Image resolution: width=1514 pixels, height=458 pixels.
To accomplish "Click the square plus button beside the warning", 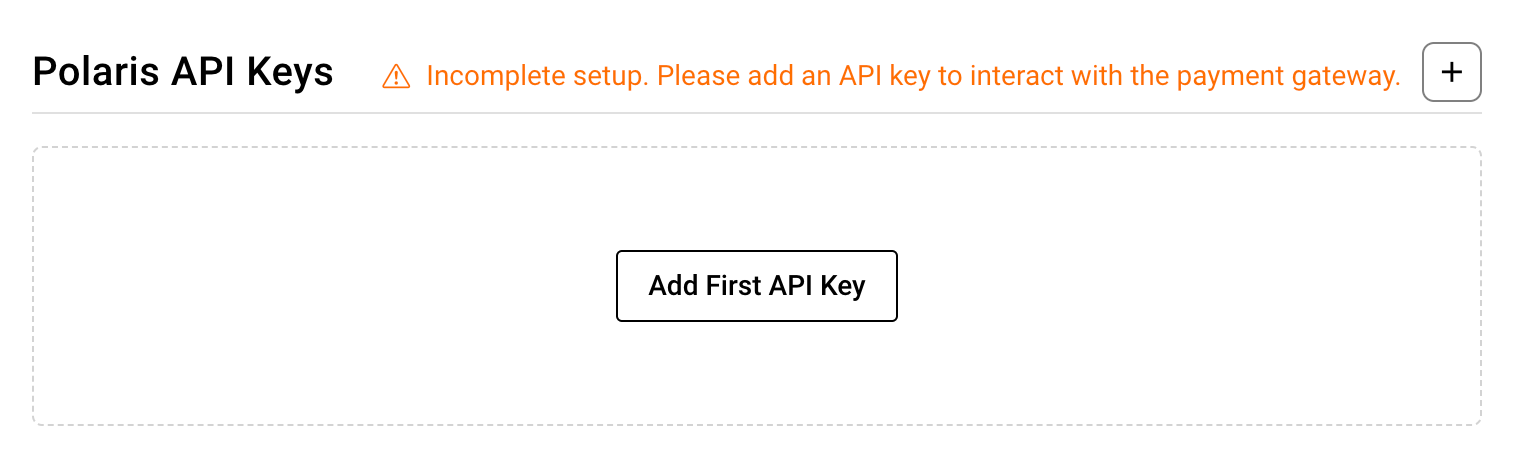I will [1451, 72].
